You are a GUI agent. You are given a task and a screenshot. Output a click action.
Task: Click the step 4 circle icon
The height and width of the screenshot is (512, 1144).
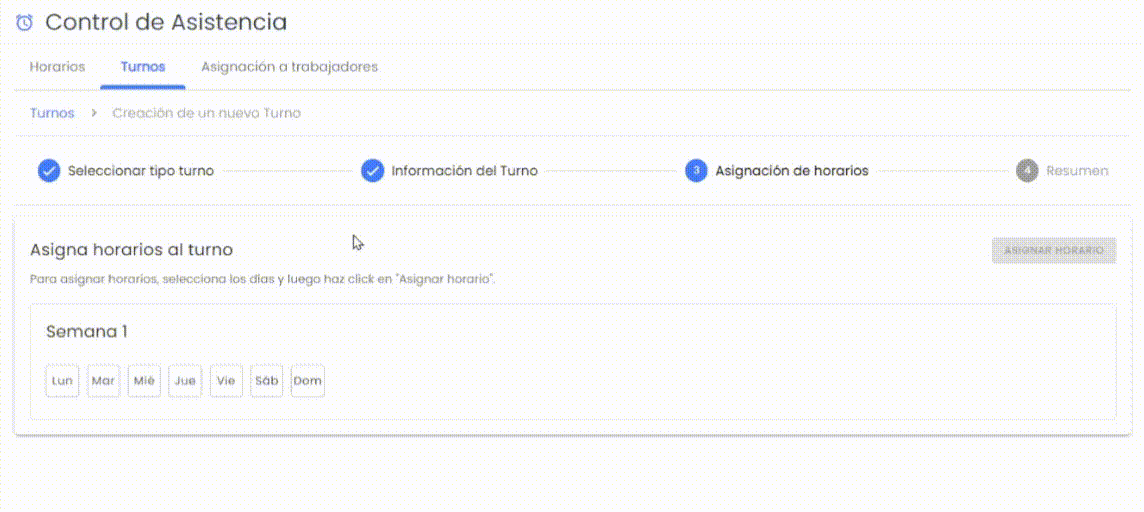pyautogui.click(x=1027, y=171)
